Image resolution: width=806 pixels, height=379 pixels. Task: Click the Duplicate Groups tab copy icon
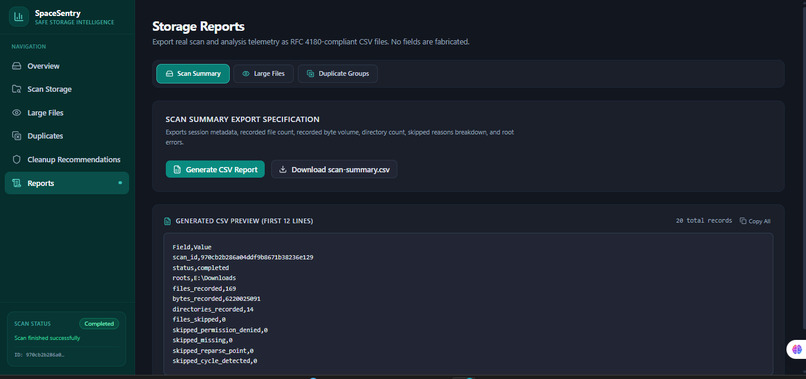310,74
